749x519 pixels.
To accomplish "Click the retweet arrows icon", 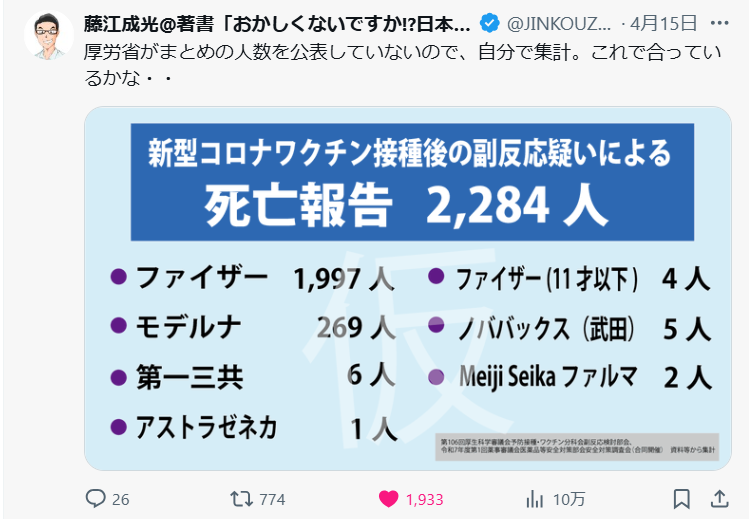I will (x=242, y=498).
